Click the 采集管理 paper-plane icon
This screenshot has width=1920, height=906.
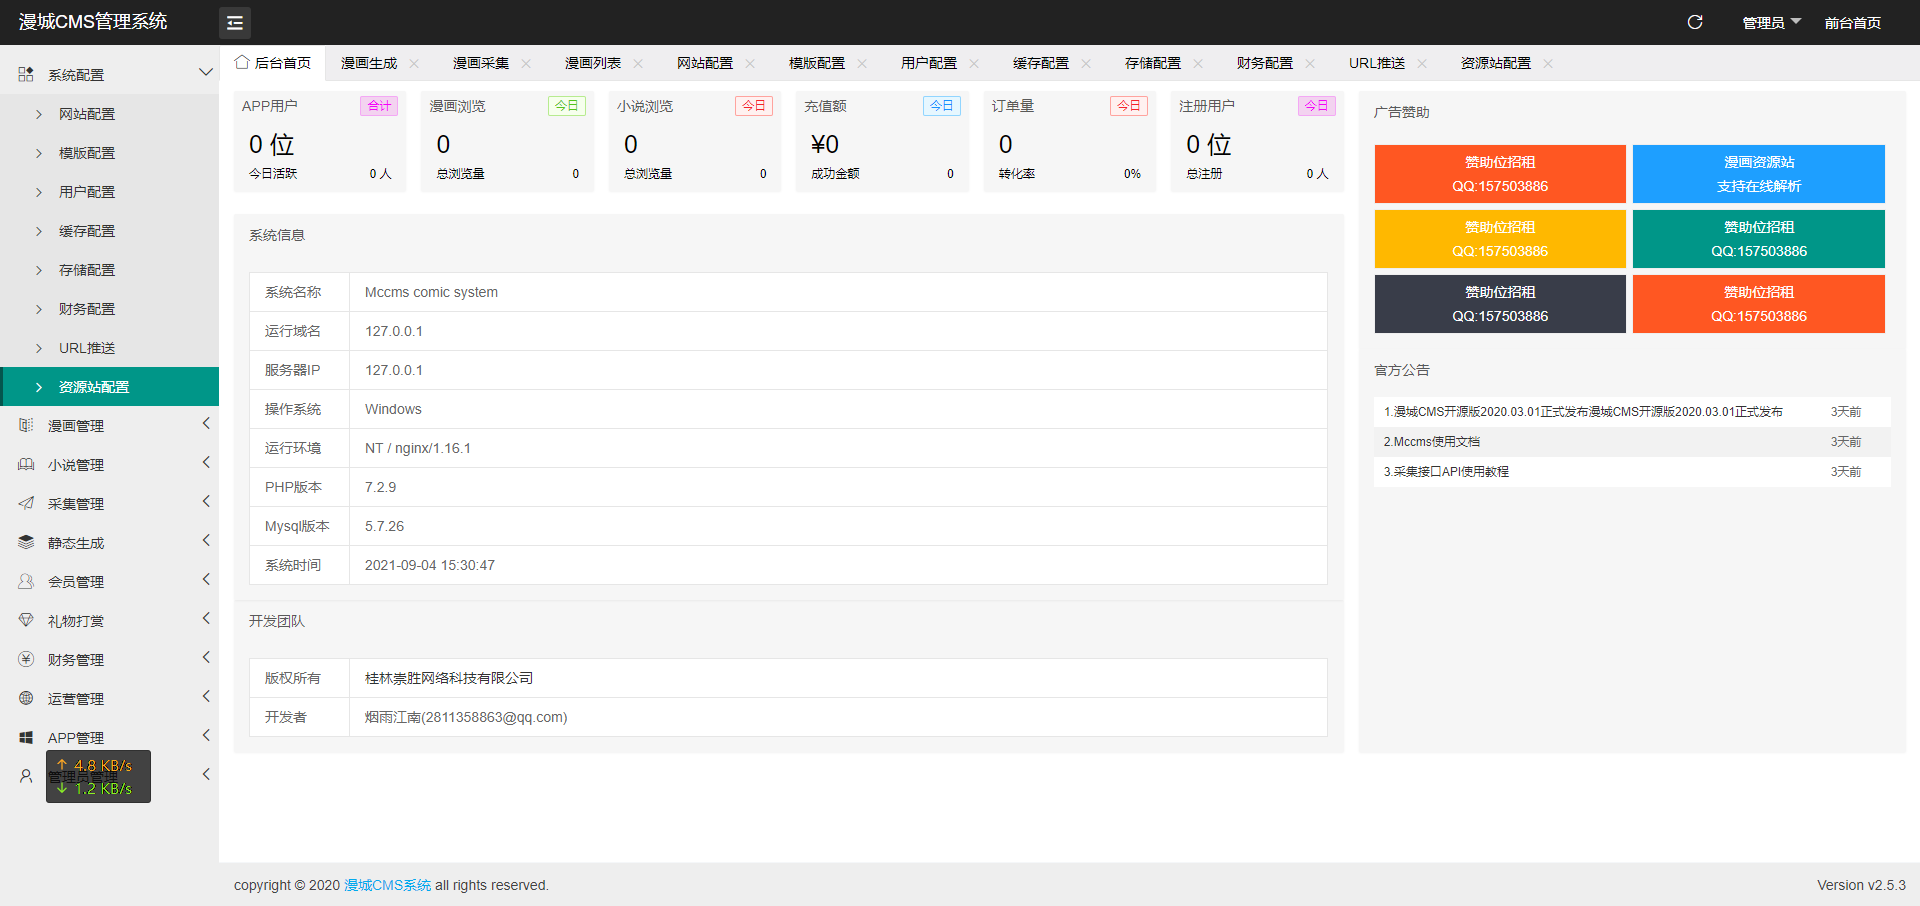pyautogui.click(x=26, y=503)
